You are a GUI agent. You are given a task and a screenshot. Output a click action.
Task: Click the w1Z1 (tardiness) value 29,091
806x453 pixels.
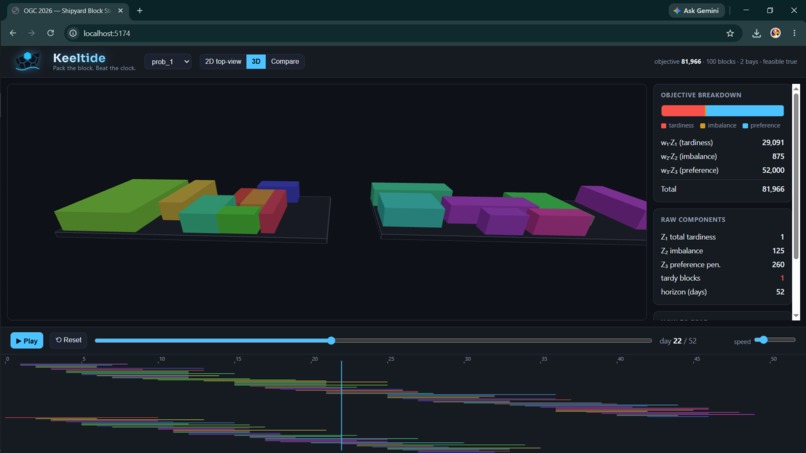(x=773, y=142)
